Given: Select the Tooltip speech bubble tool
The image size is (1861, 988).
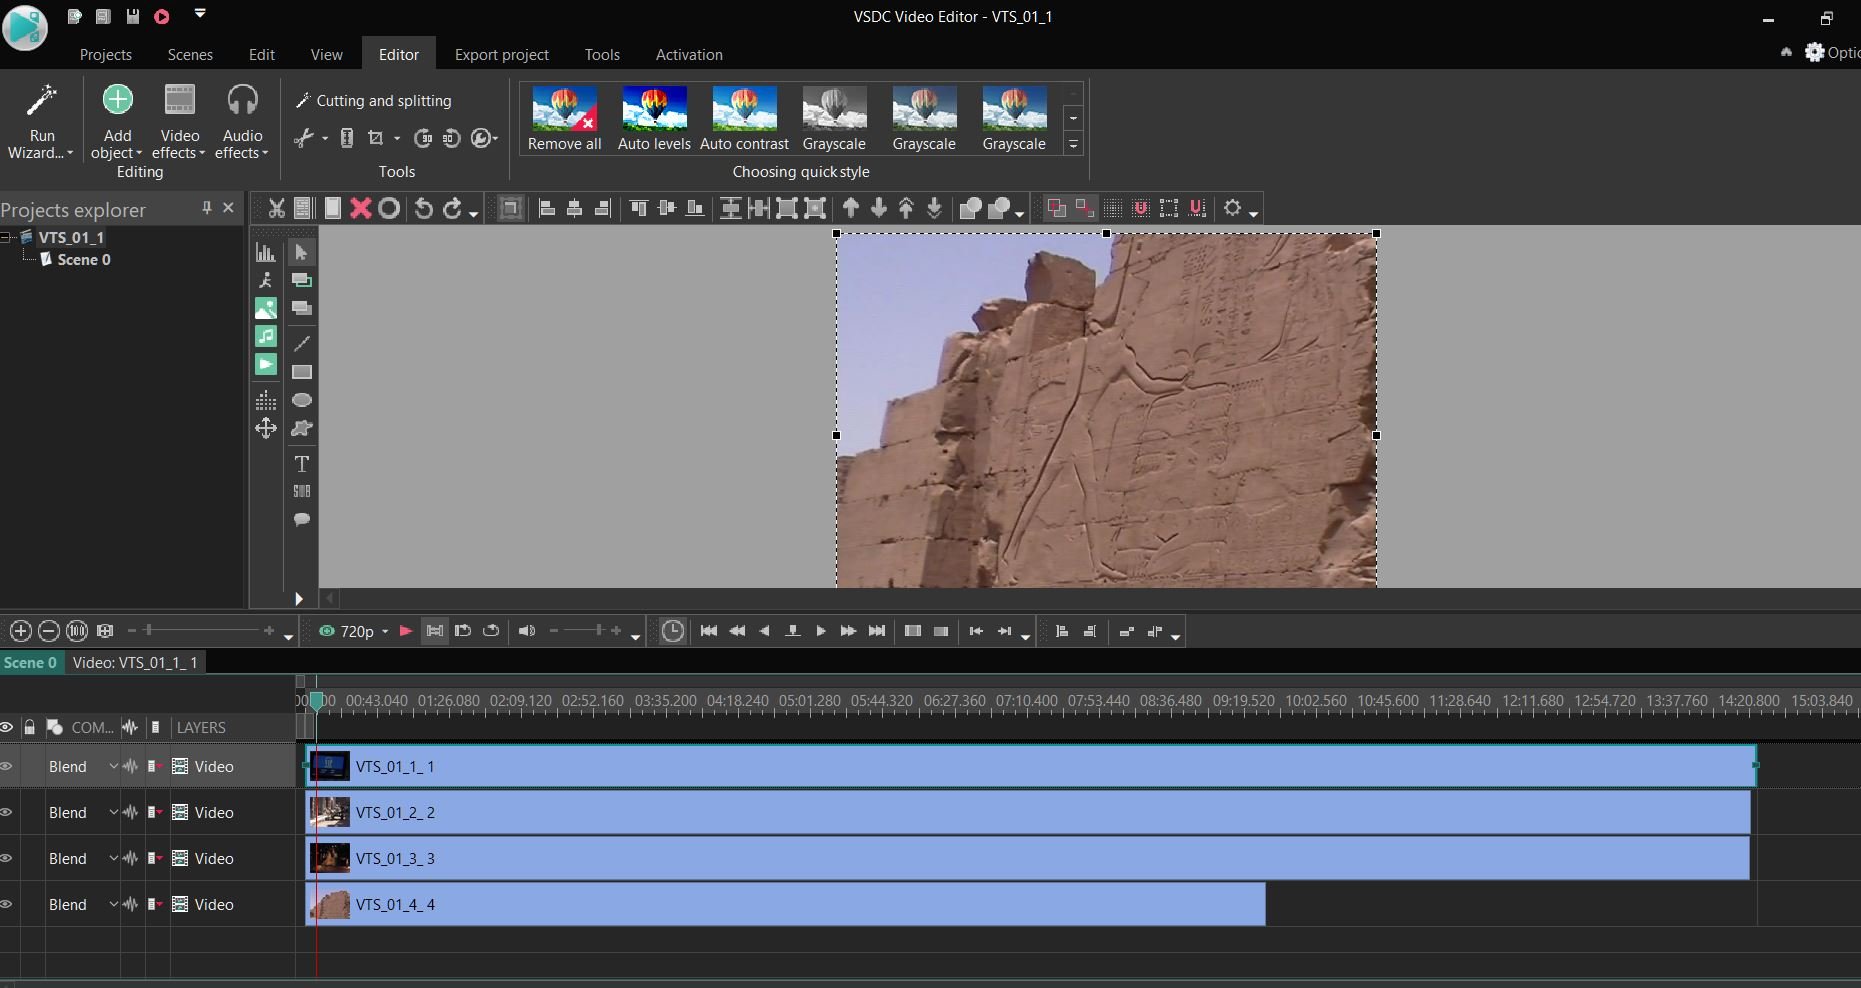Looking at the screenshot, I should pos(301,520).
